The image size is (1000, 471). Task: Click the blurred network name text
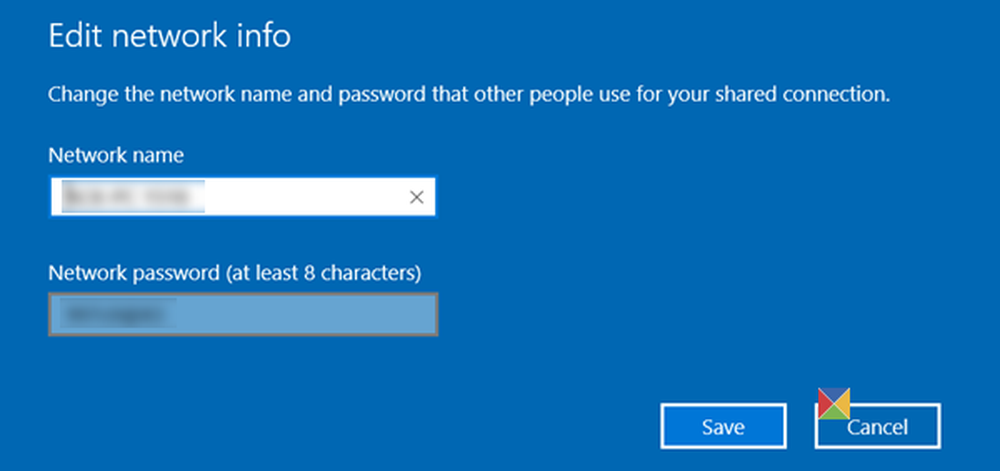[x=131, y=197]
